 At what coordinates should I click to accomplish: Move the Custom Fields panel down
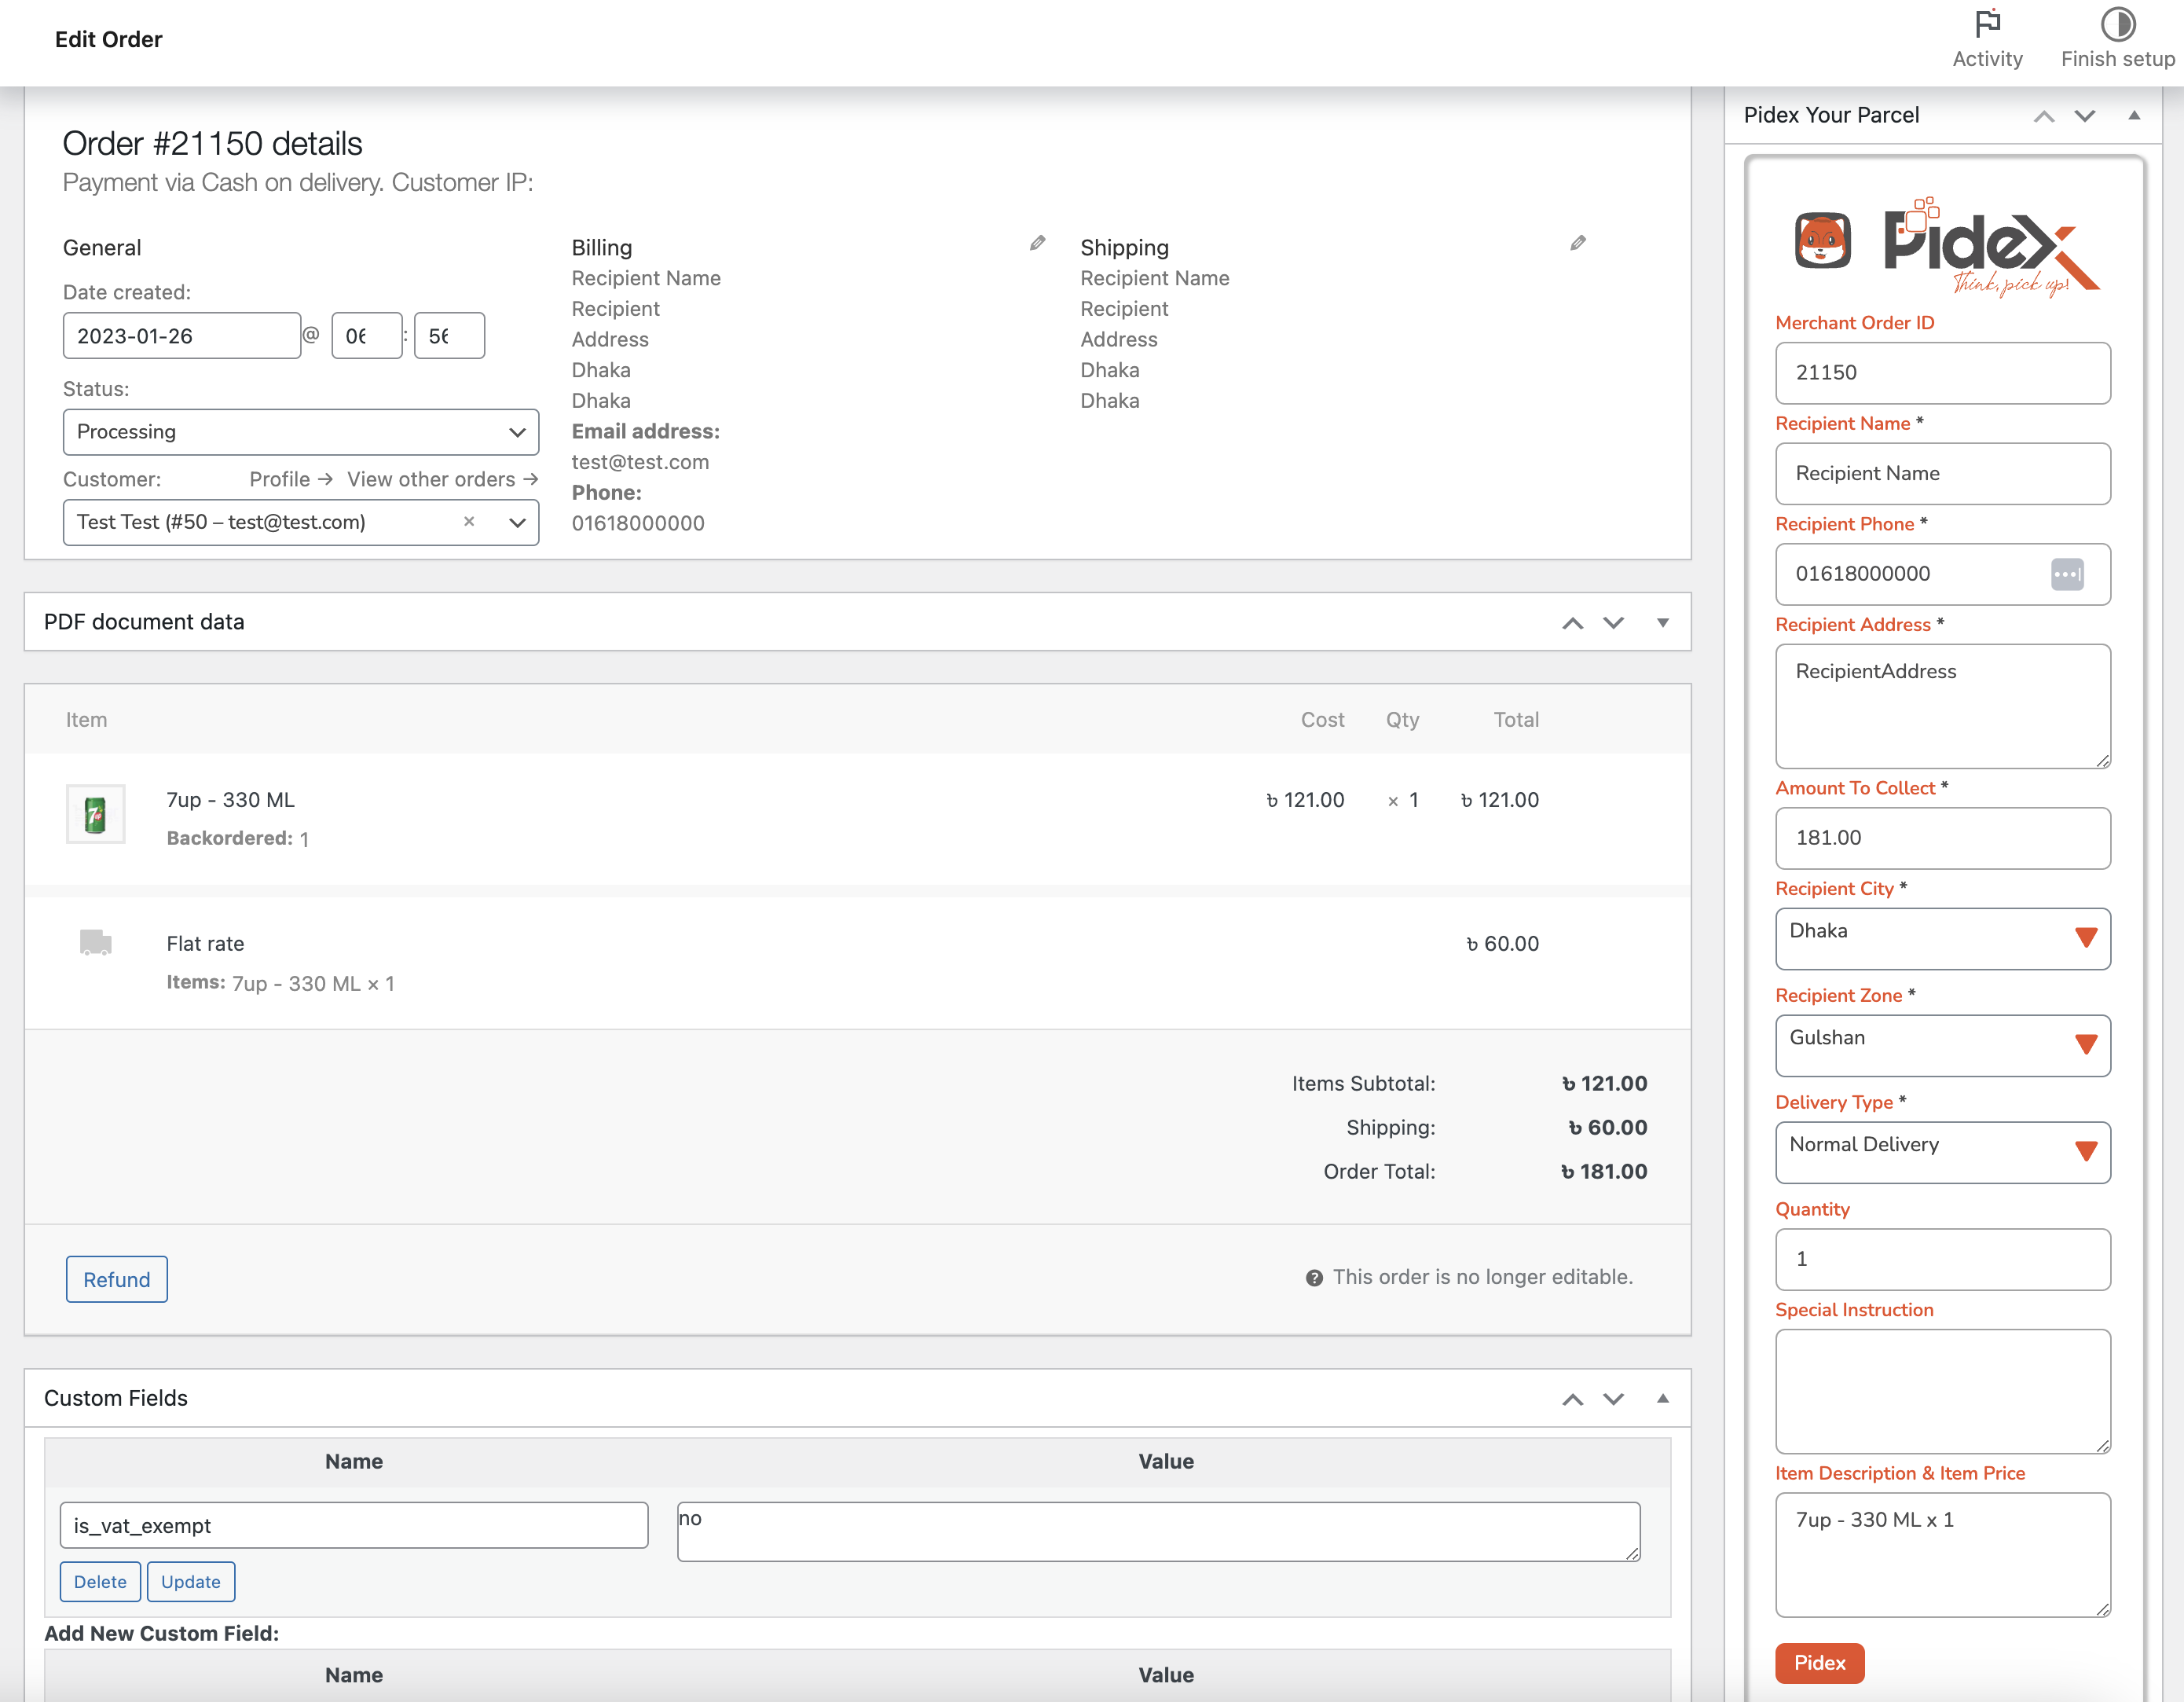tap(1613, 1398)
